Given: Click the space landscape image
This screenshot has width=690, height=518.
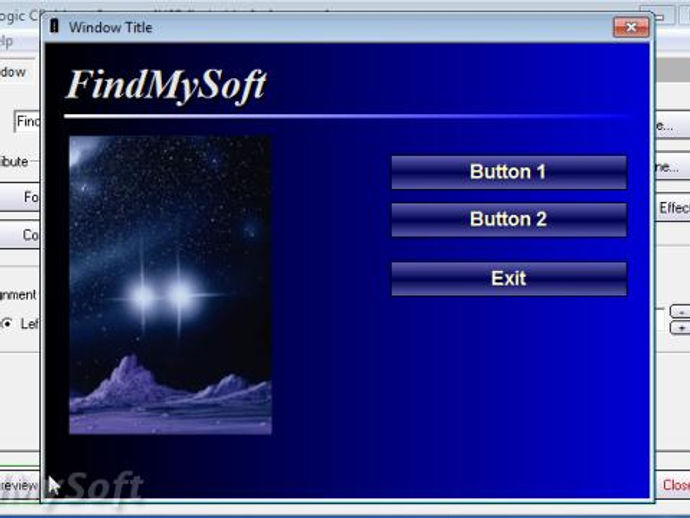Looking at the screenshot, I should click(170, 285).
